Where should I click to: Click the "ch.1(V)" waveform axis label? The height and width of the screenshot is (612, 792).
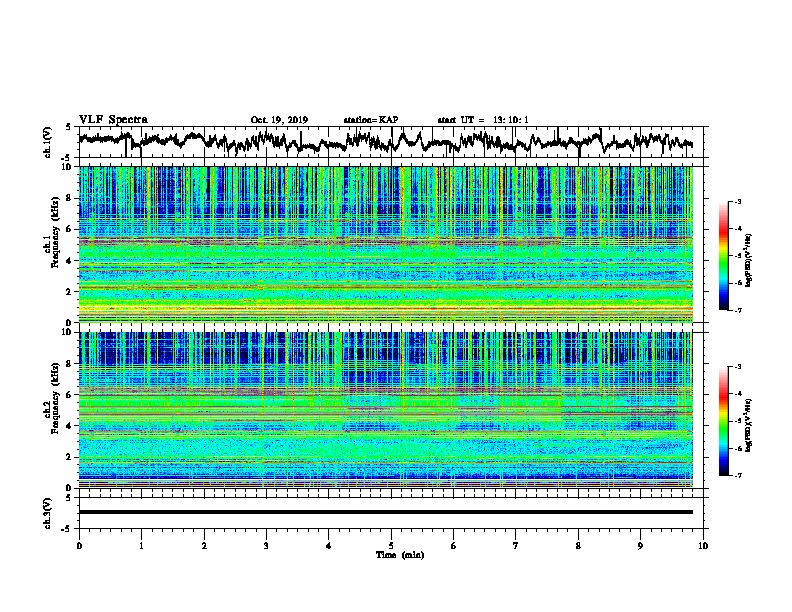point(48,142)
